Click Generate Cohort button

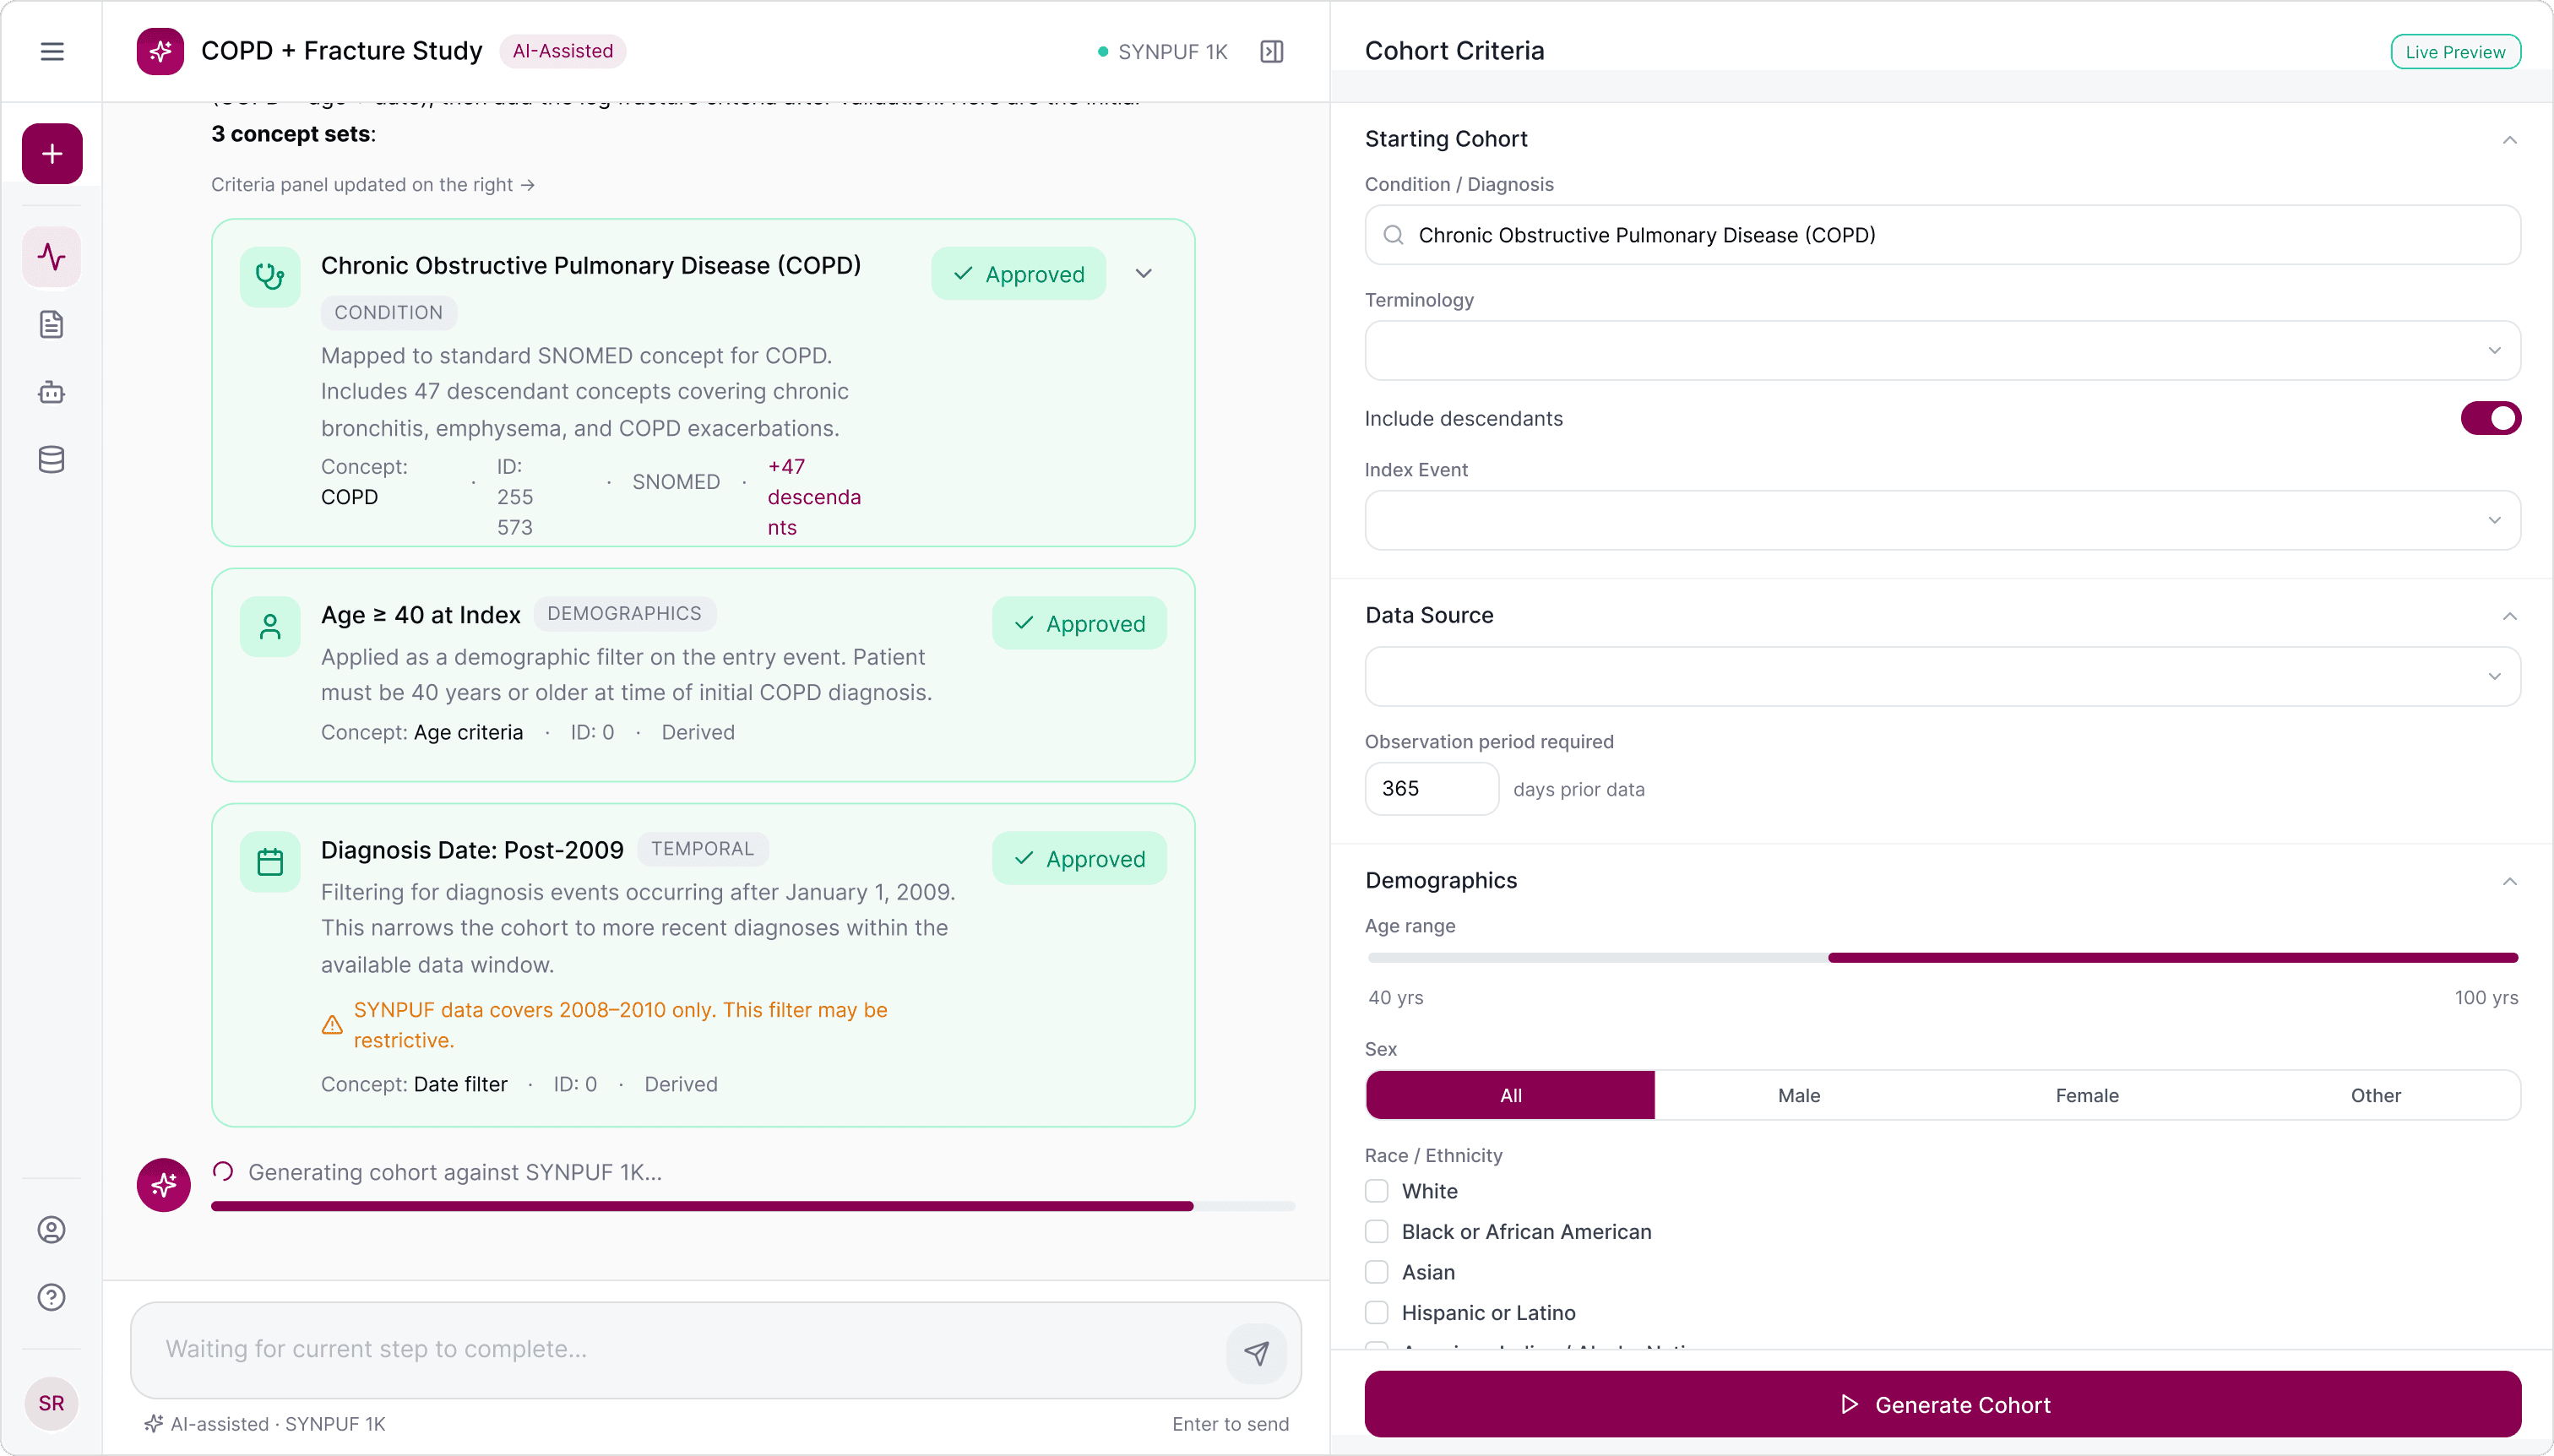[1942, 1405]
